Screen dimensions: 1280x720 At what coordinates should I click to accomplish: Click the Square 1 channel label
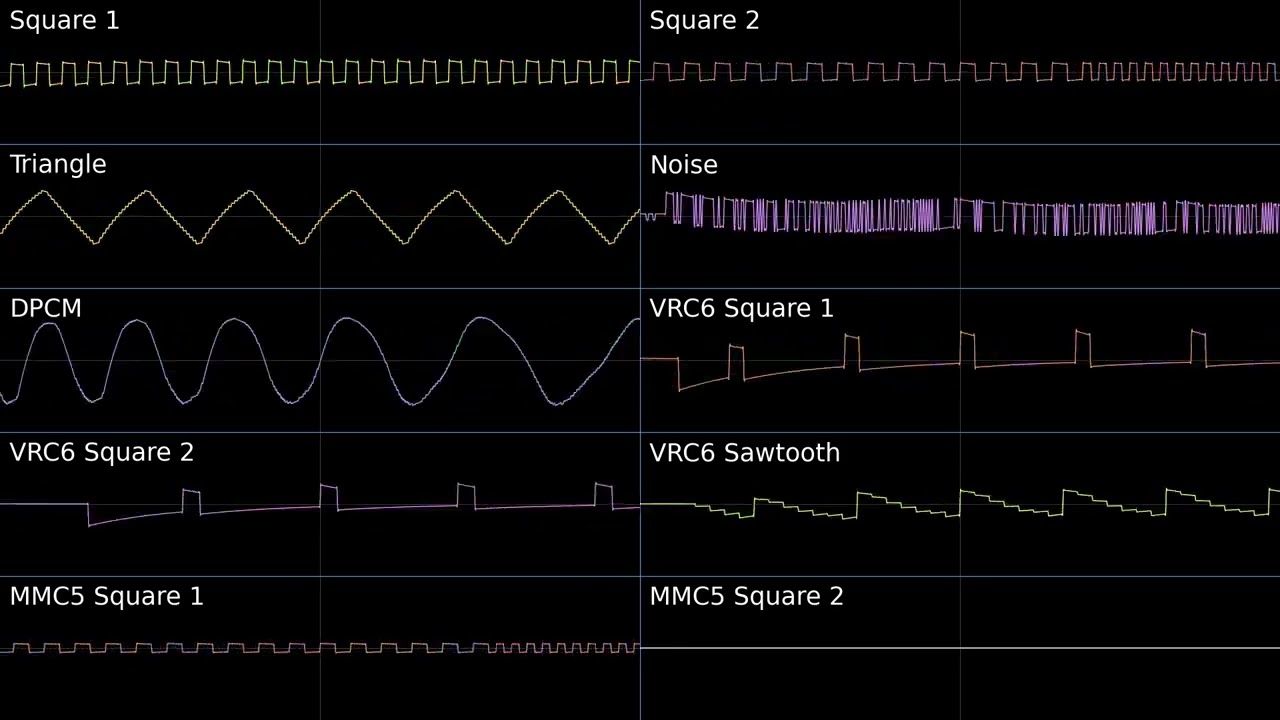[65, 21]
